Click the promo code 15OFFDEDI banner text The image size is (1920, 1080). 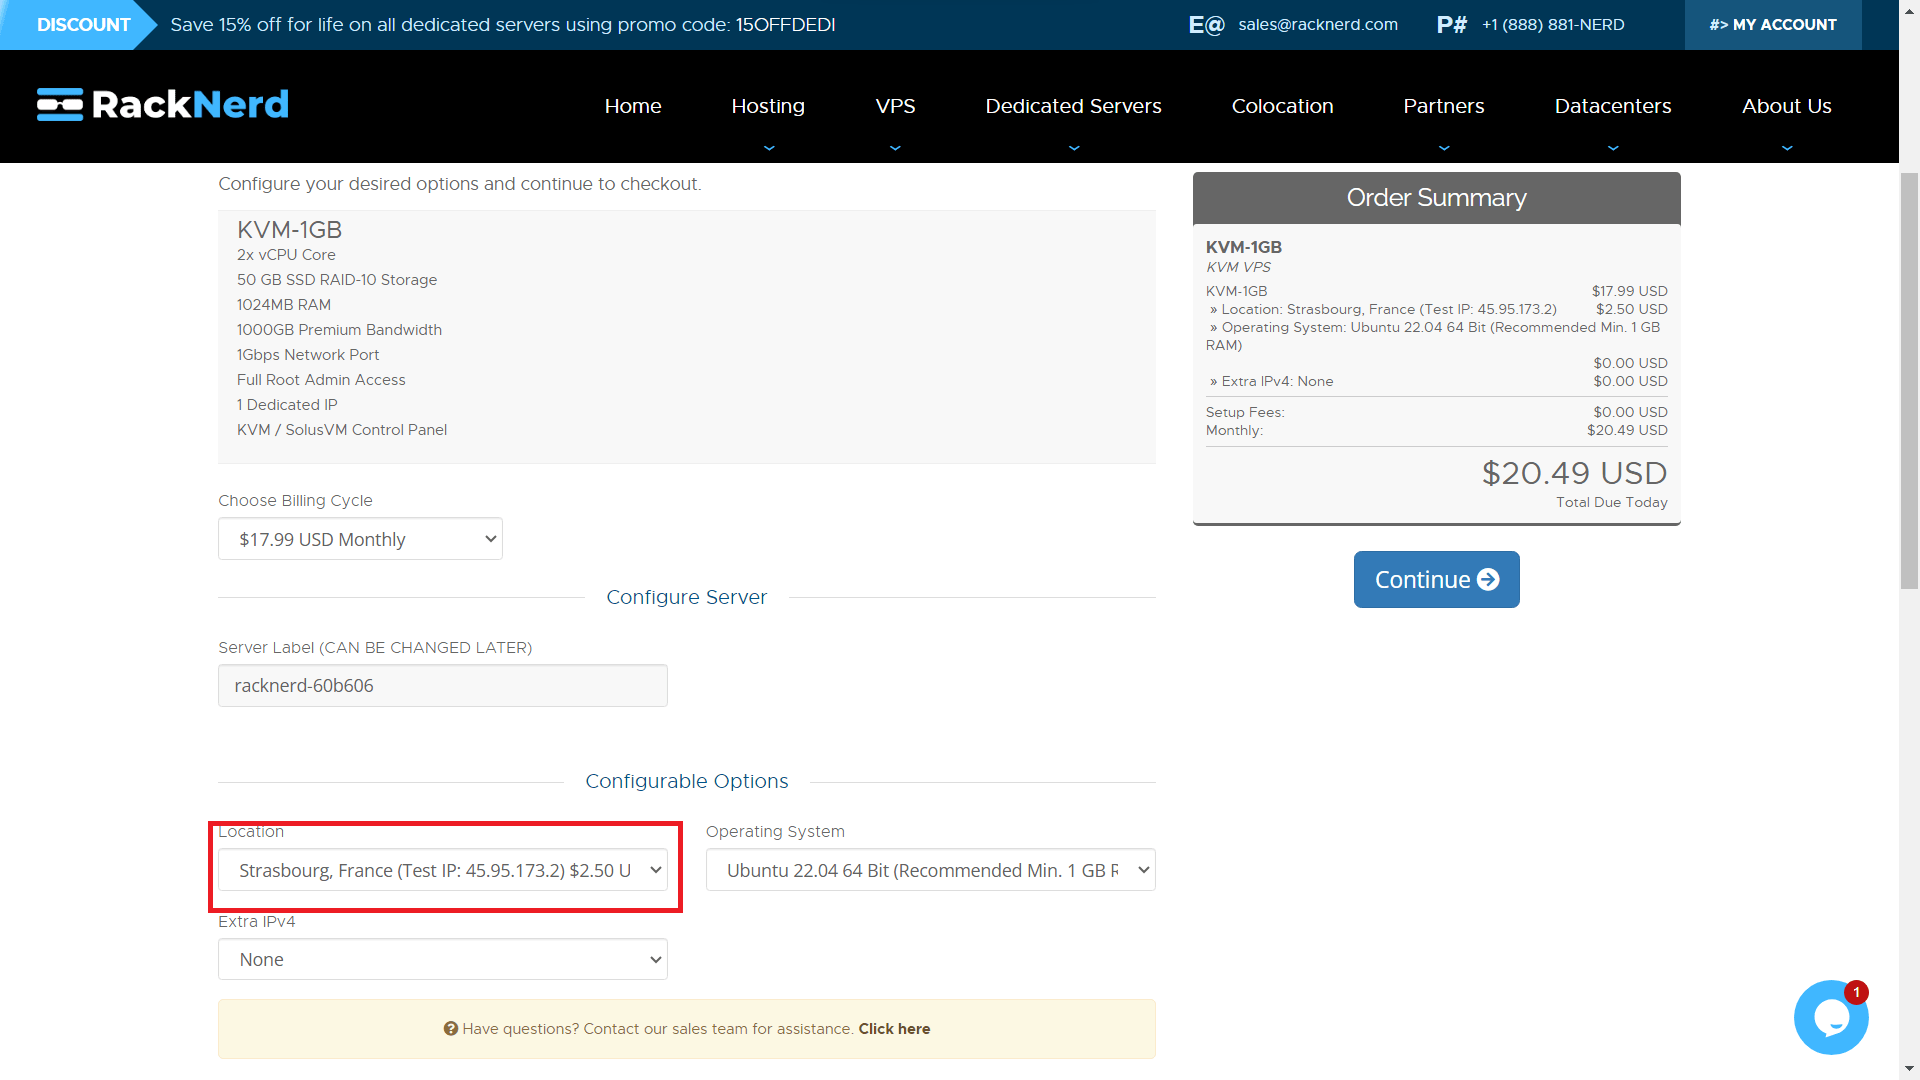coord(785,25)
